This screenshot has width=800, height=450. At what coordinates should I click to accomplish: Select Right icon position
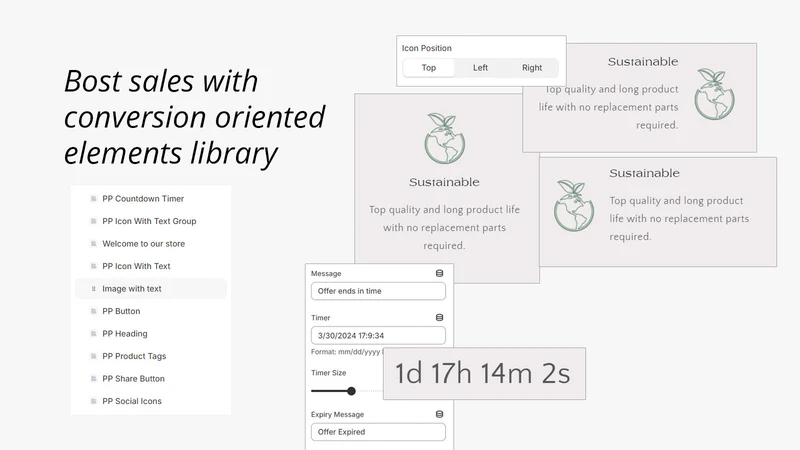532,67
